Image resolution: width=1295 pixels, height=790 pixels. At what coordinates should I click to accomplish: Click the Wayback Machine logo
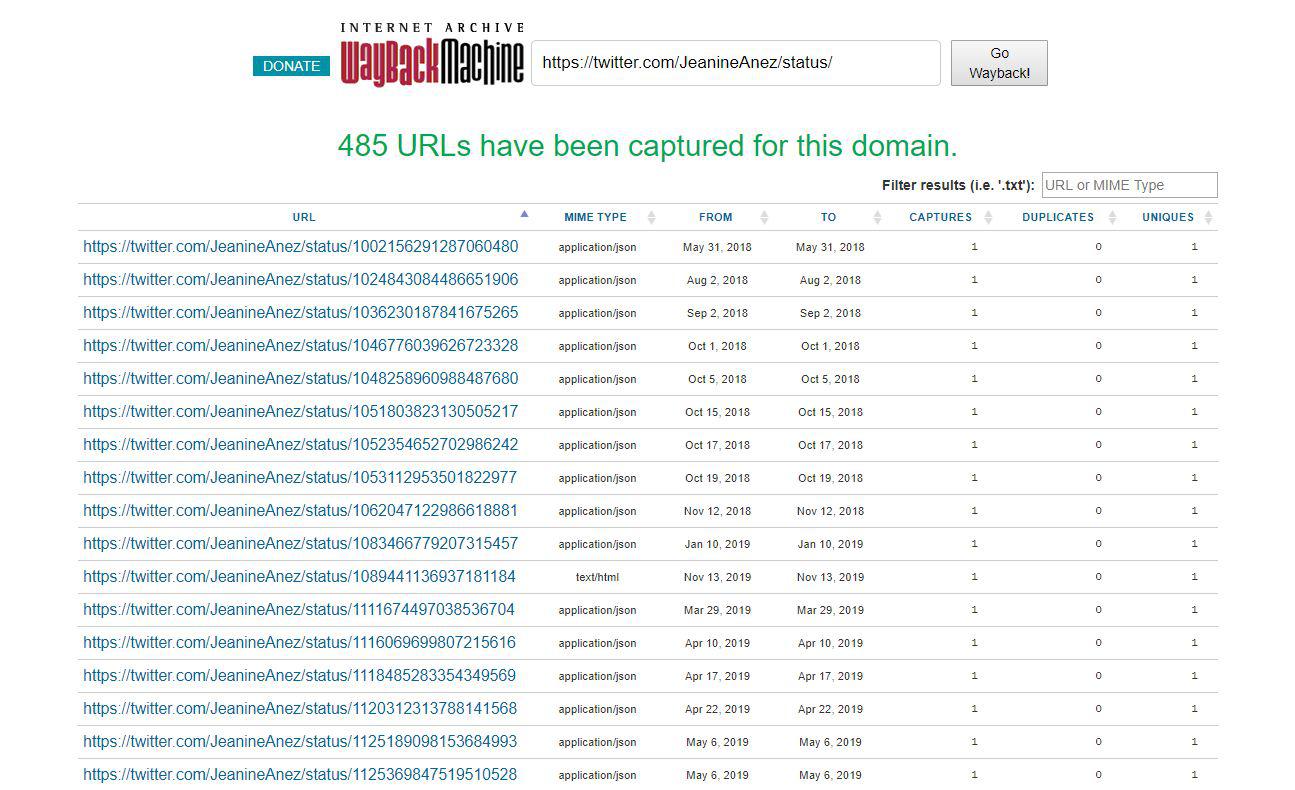(432, 56)
